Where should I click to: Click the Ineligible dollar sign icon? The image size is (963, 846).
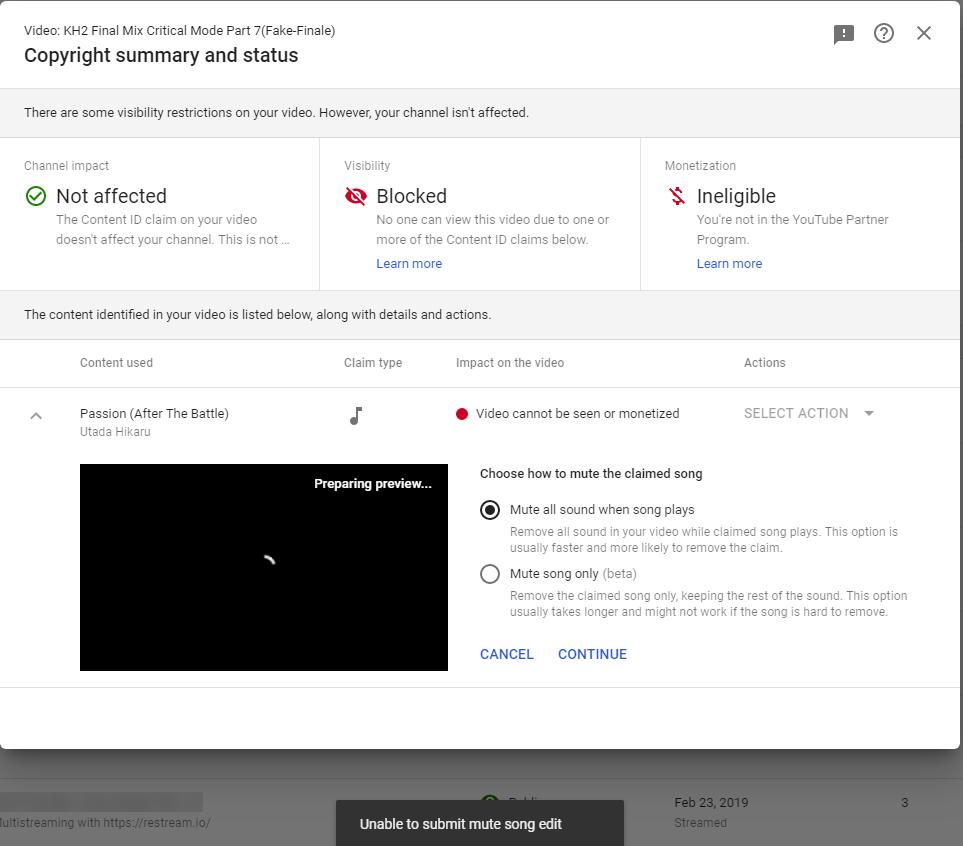(x=677, y=196)
